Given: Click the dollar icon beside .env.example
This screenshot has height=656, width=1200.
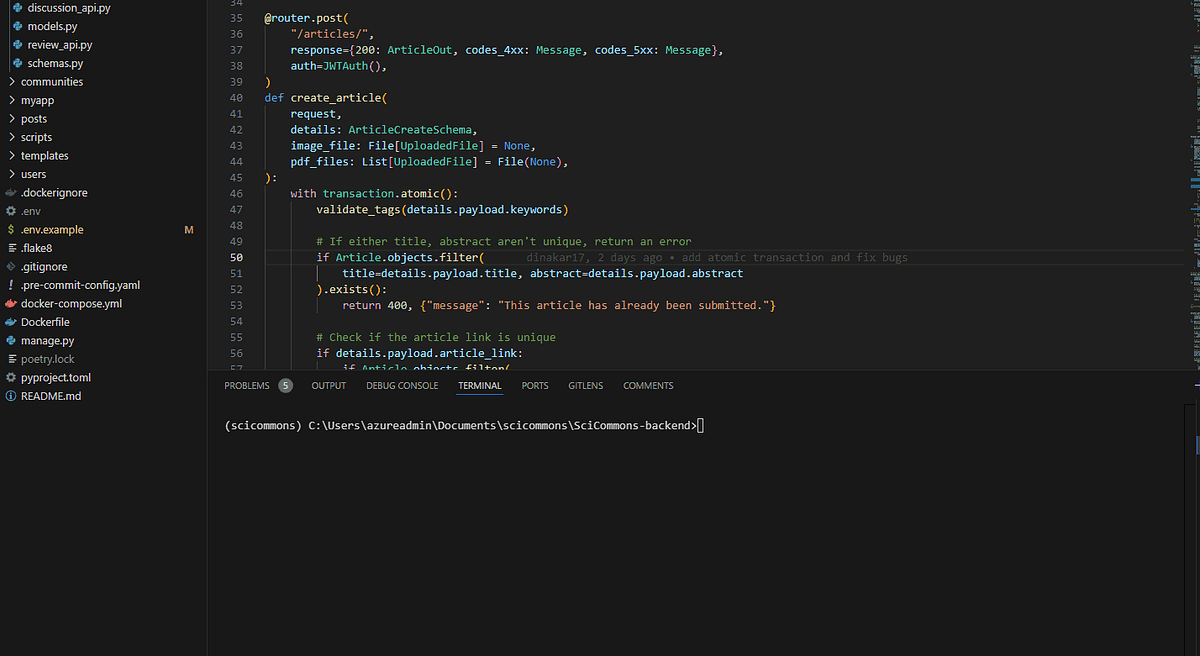Looking at the screenshot, I should pyautogui.click(x=10, y=229).
